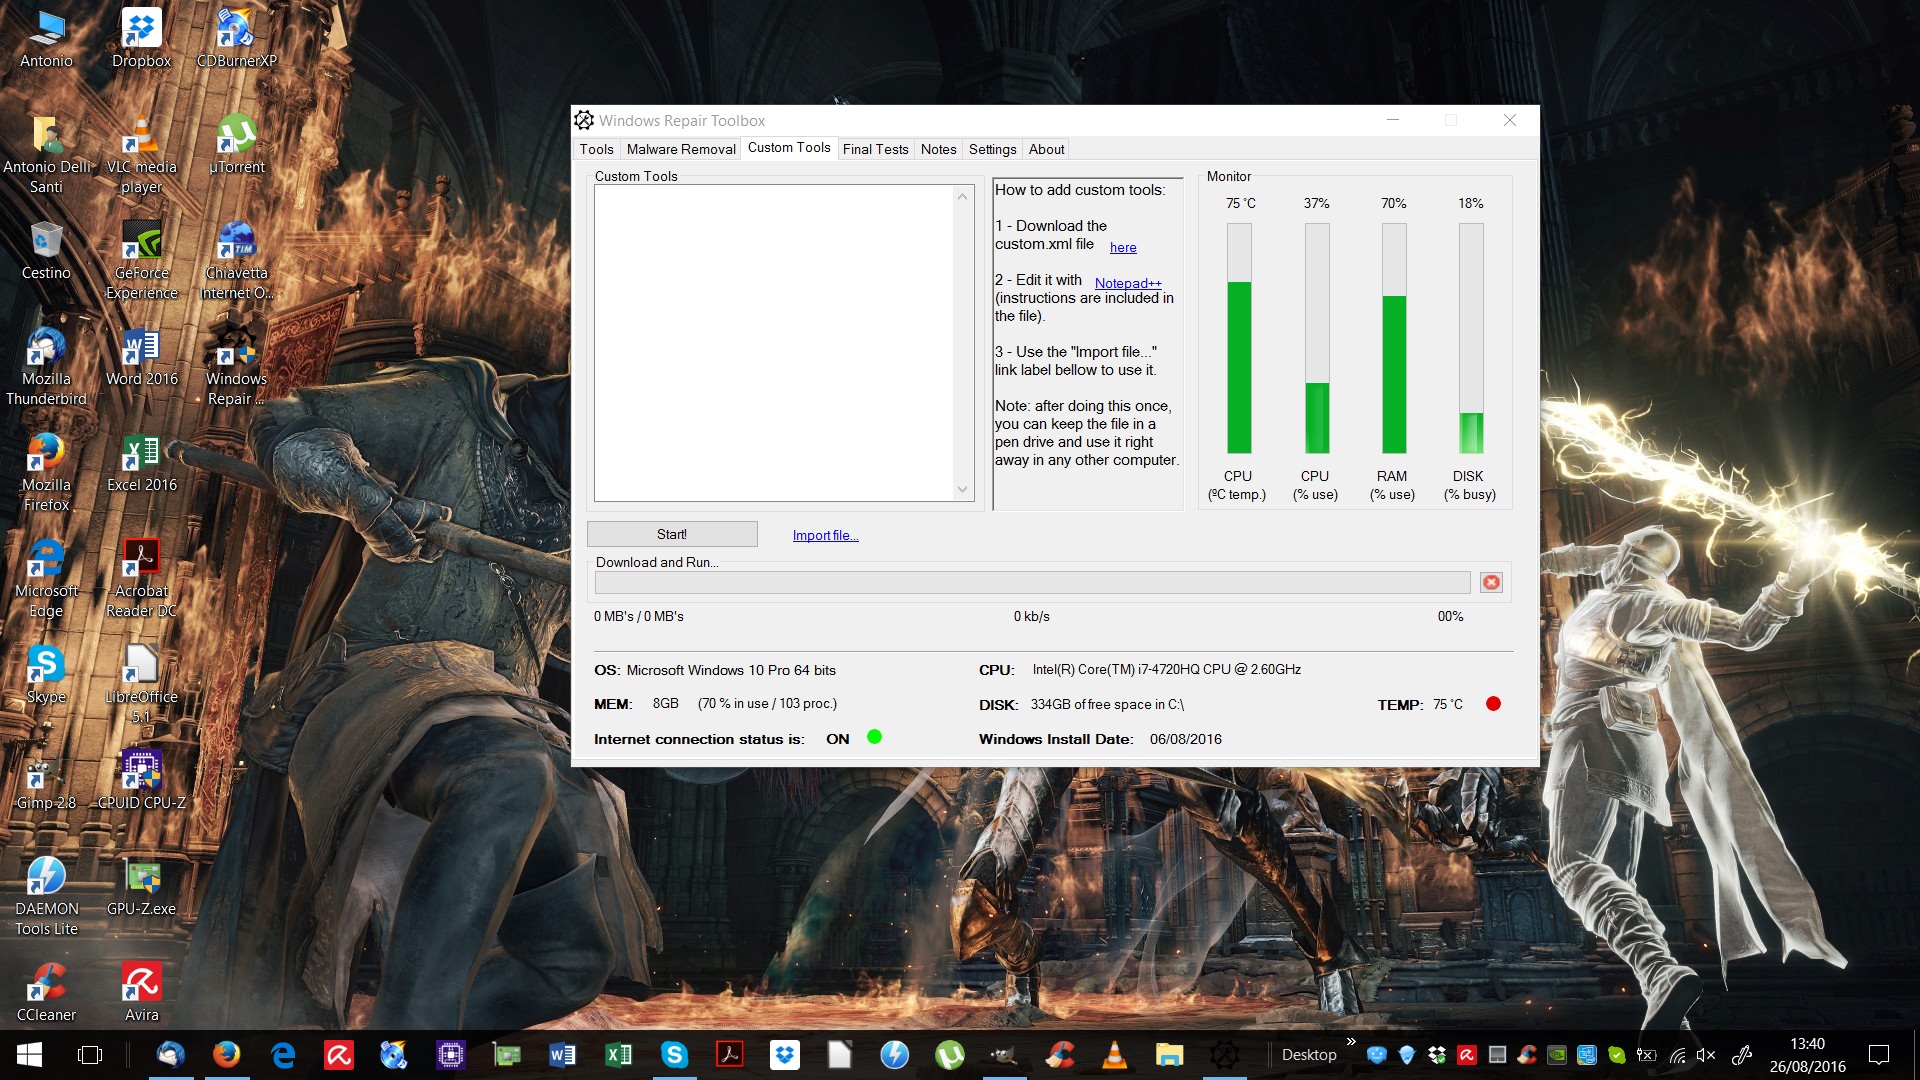
Task: Click the RAM usage monitor bar
Action: [x=1394, y=338]
